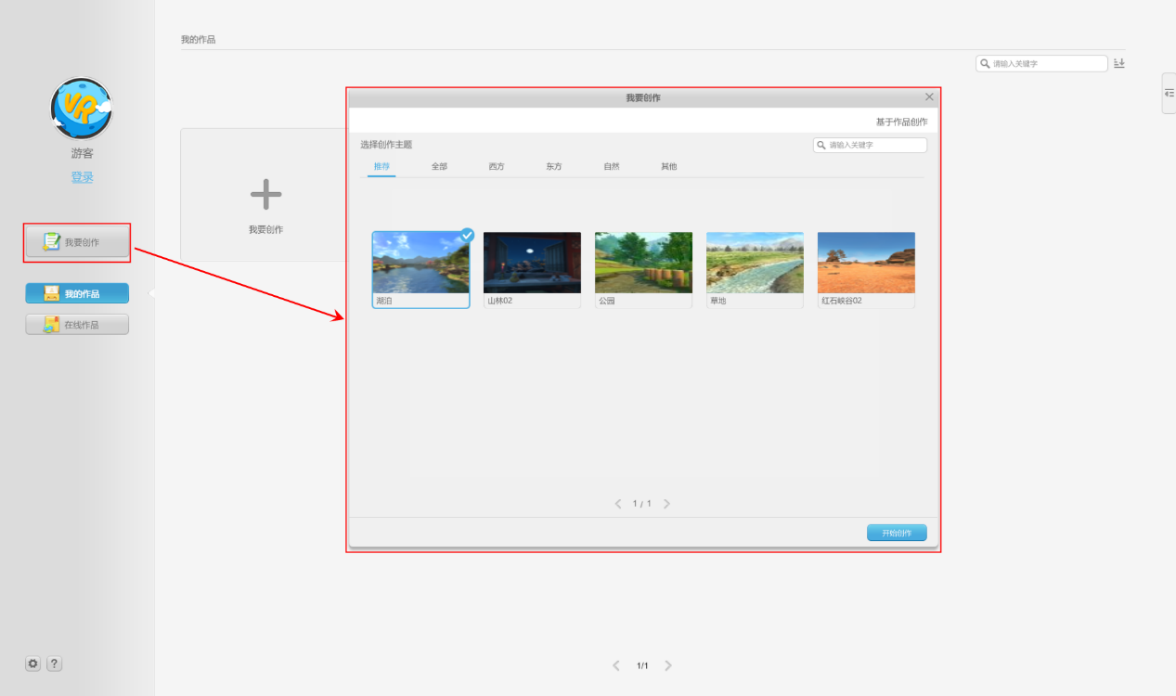Click the 开始创作 button
Image resolution: width=1176 pixels, height=696 pixels.
click(x=897, y=532)
